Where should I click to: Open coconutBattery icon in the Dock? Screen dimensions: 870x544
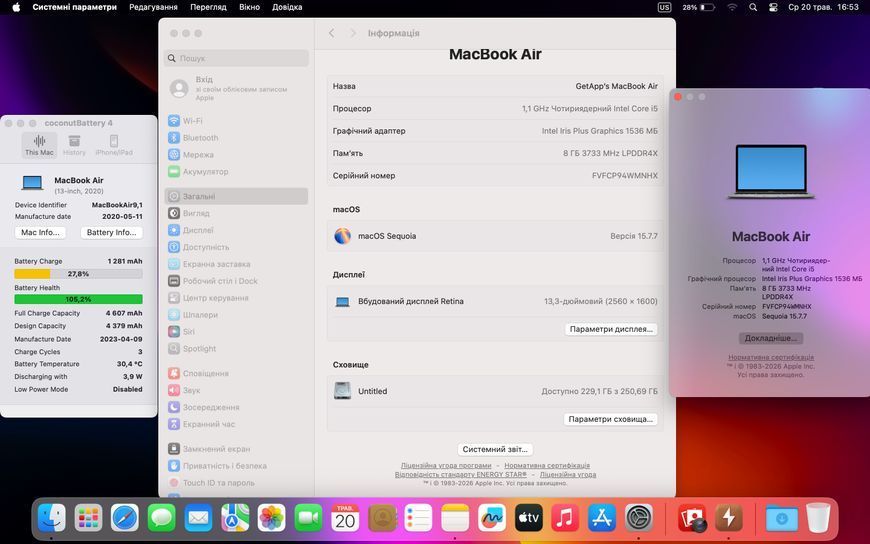click(729, 517)
